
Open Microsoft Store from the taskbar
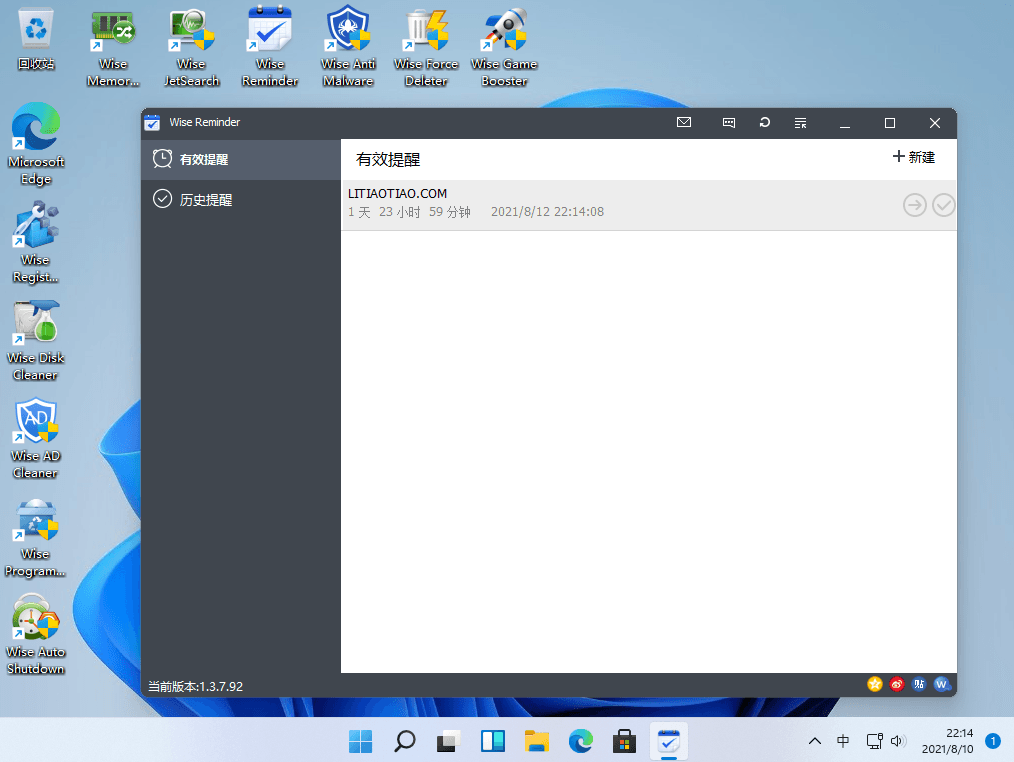(625, 741)
